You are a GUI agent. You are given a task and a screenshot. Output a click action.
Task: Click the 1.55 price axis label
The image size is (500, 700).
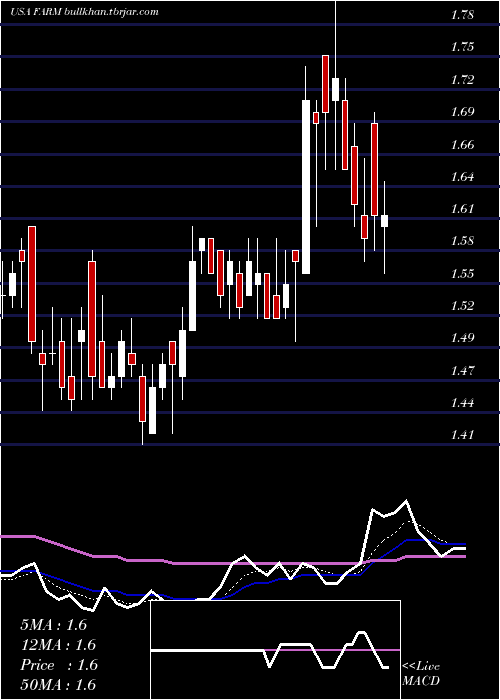pos(462,274)
